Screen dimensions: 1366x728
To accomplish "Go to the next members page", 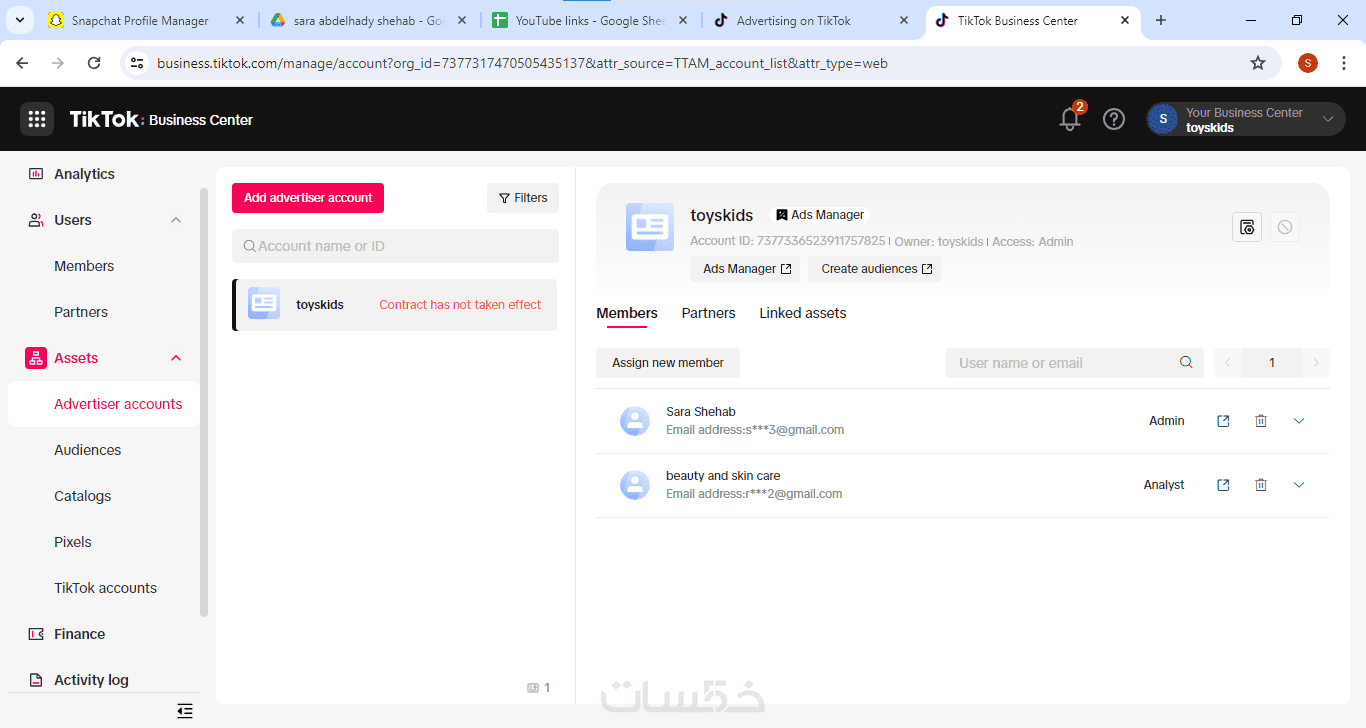I will (x=1316, y=363).
